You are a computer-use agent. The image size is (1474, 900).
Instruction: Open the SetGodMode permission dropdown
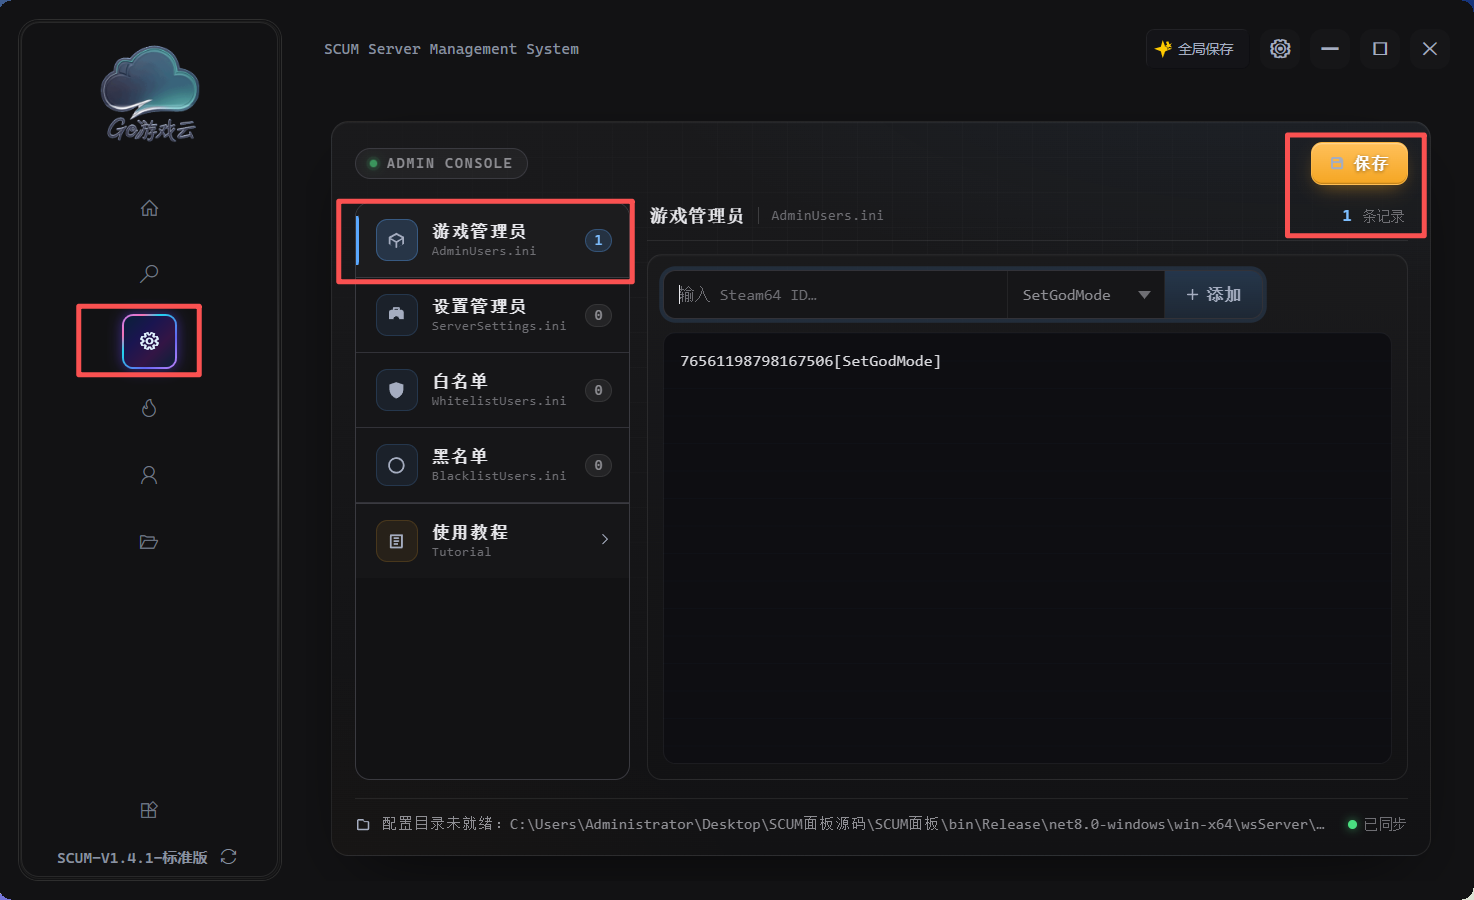1086,295
